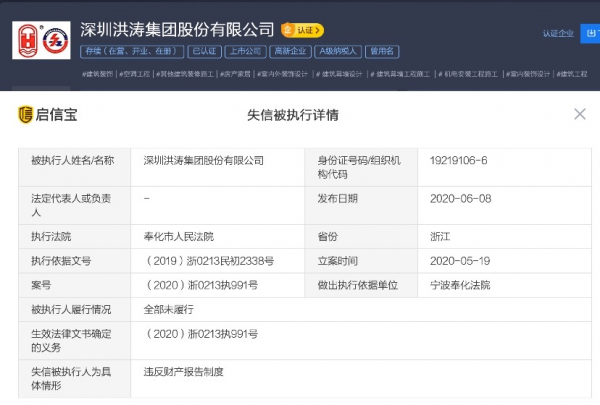600x405 pixels.
Task: Click the 发布日期 label
Action: [337, 199]
